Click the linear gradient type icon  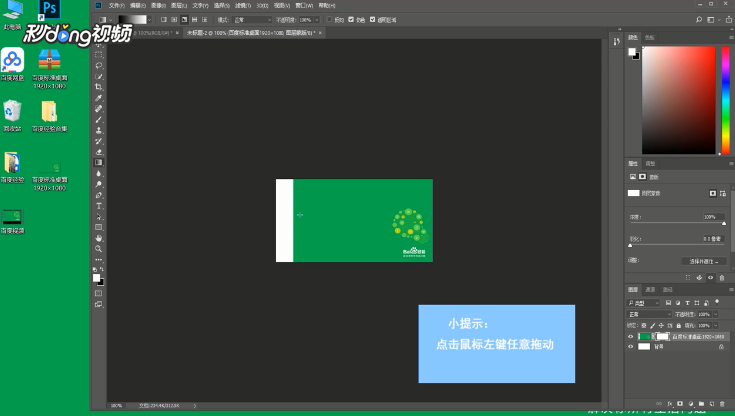[164, 20]
